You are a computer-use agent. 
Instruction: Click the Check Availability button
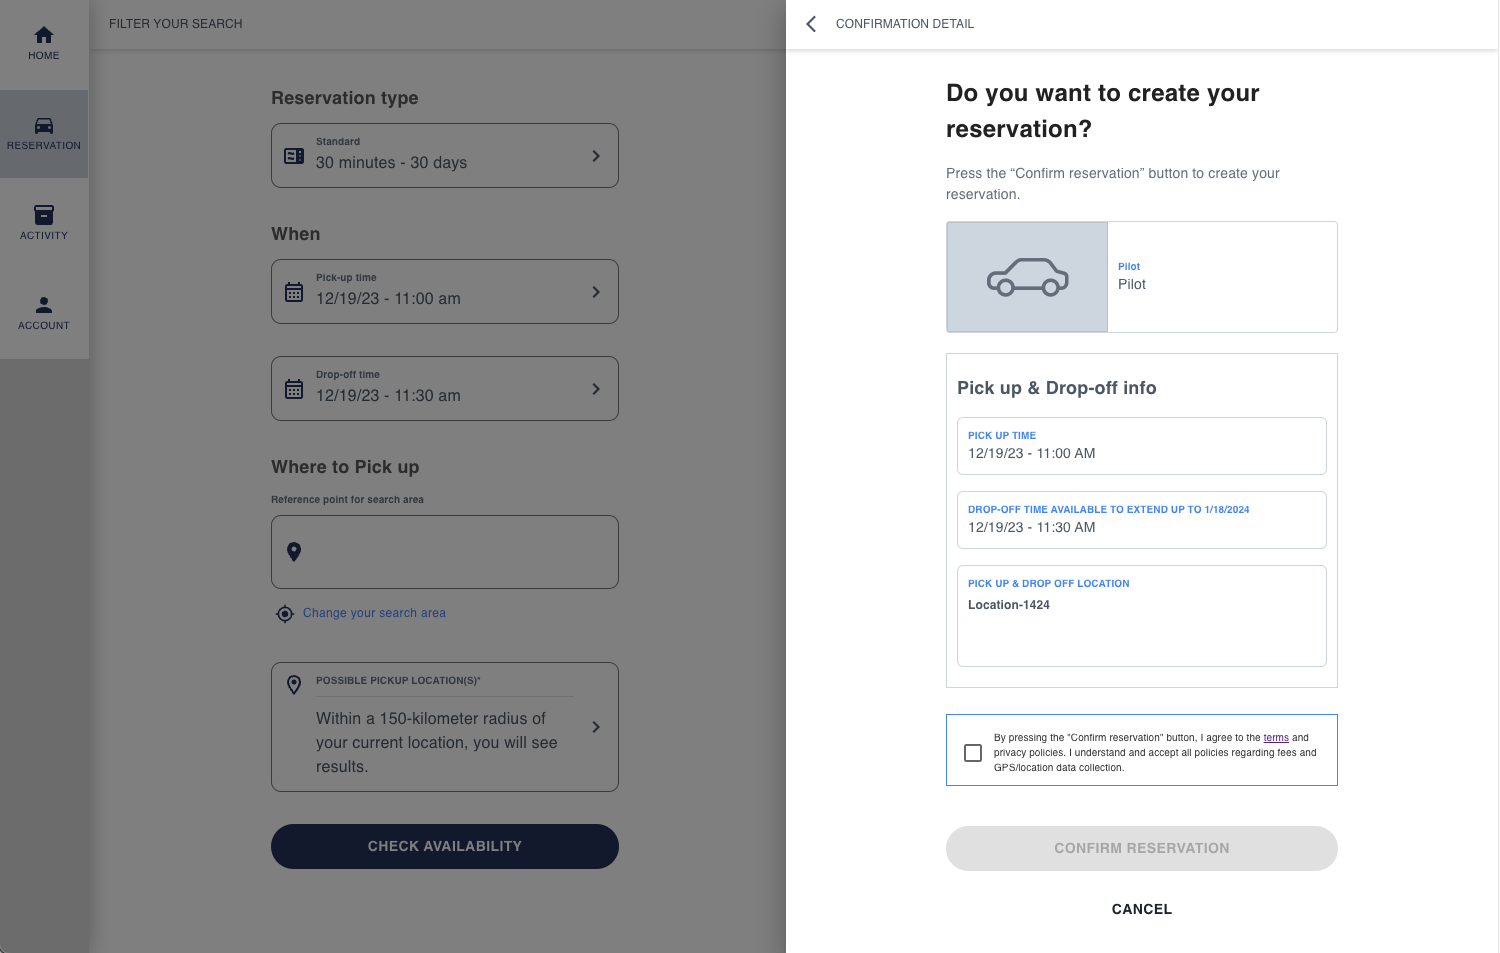pos(445,846)
